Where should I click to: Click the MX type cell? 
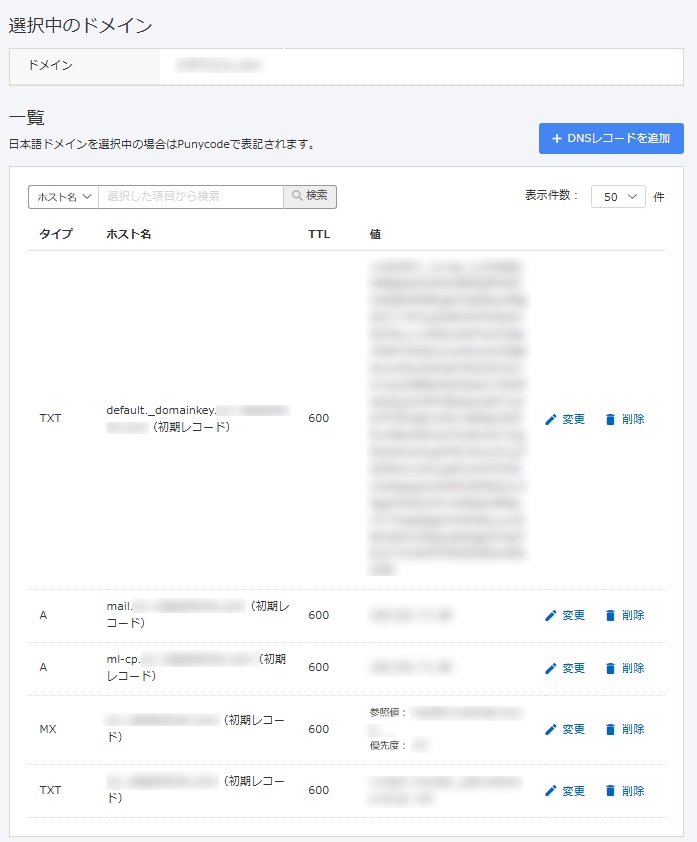pyautogui.click(x=48, y=729)
